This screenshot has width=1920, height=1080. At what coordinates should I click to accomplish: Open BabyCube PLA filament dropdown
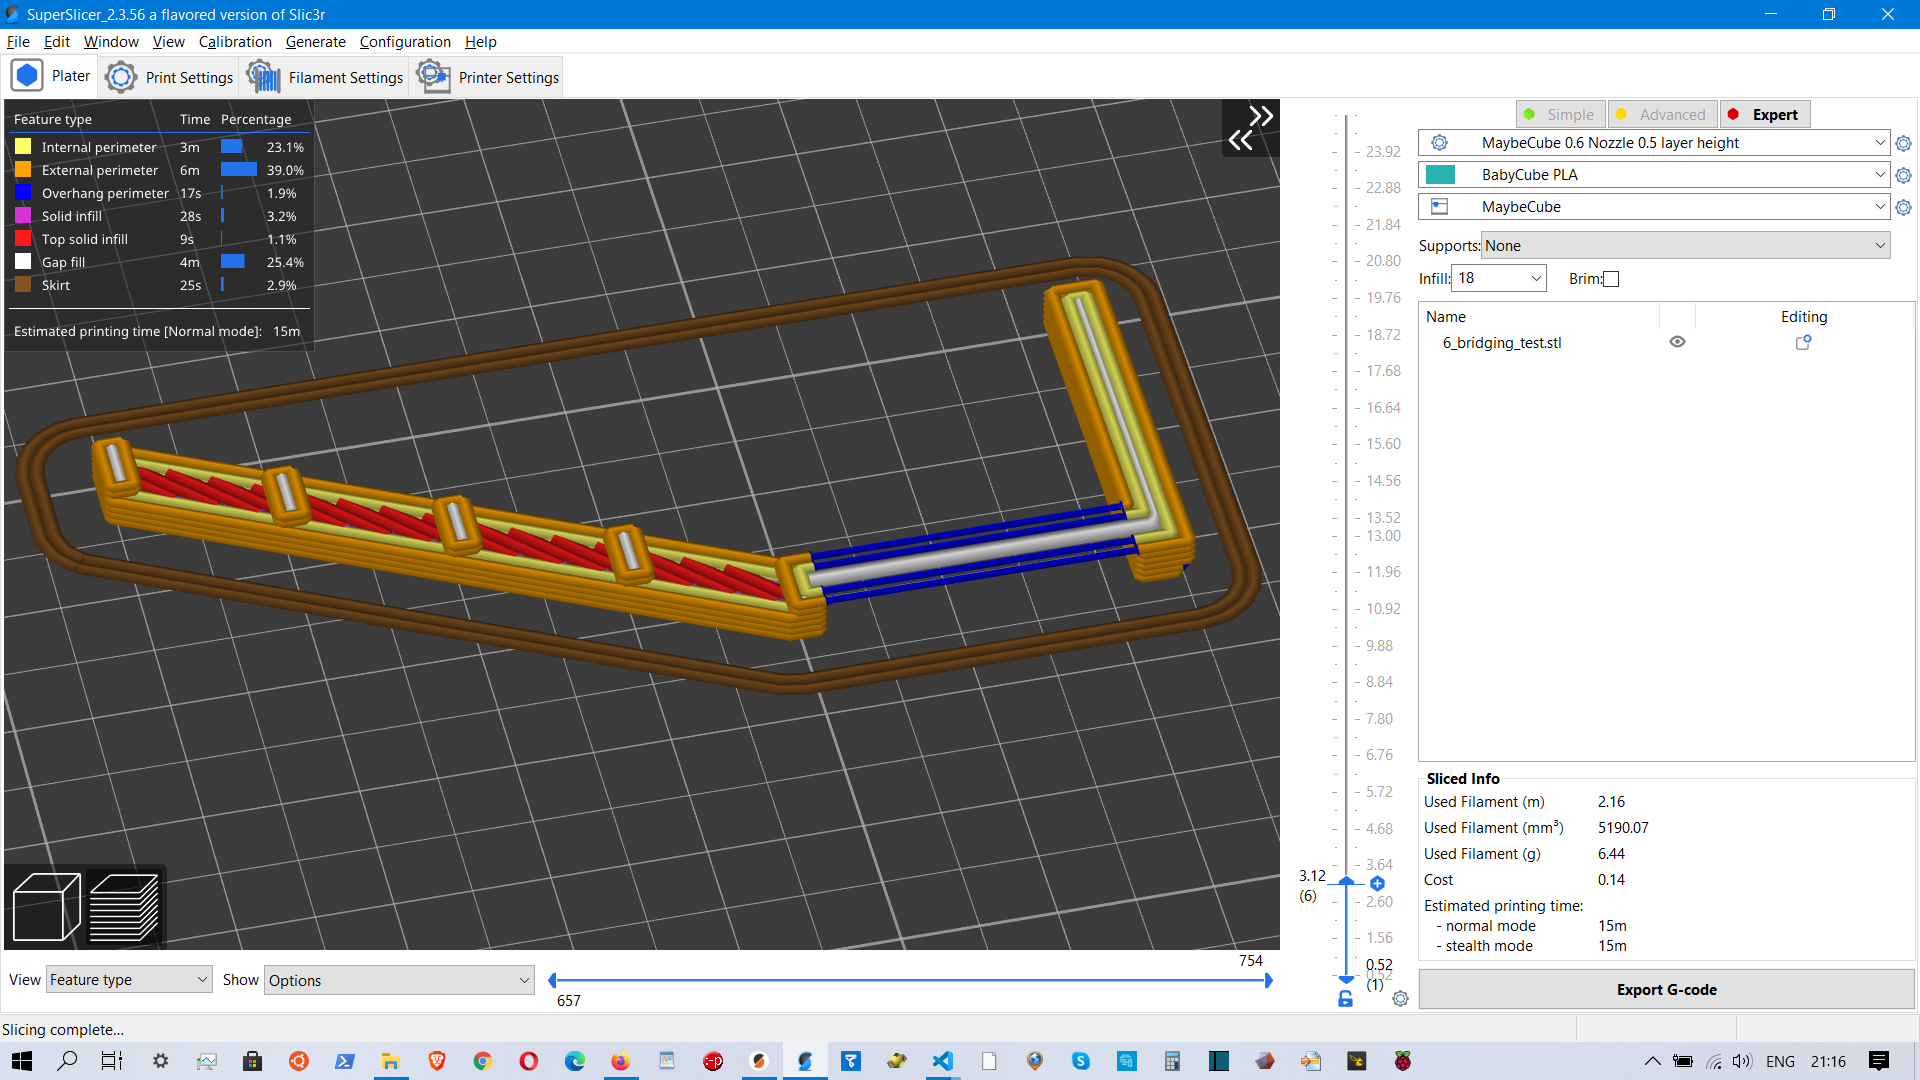tap(1654, 175)
